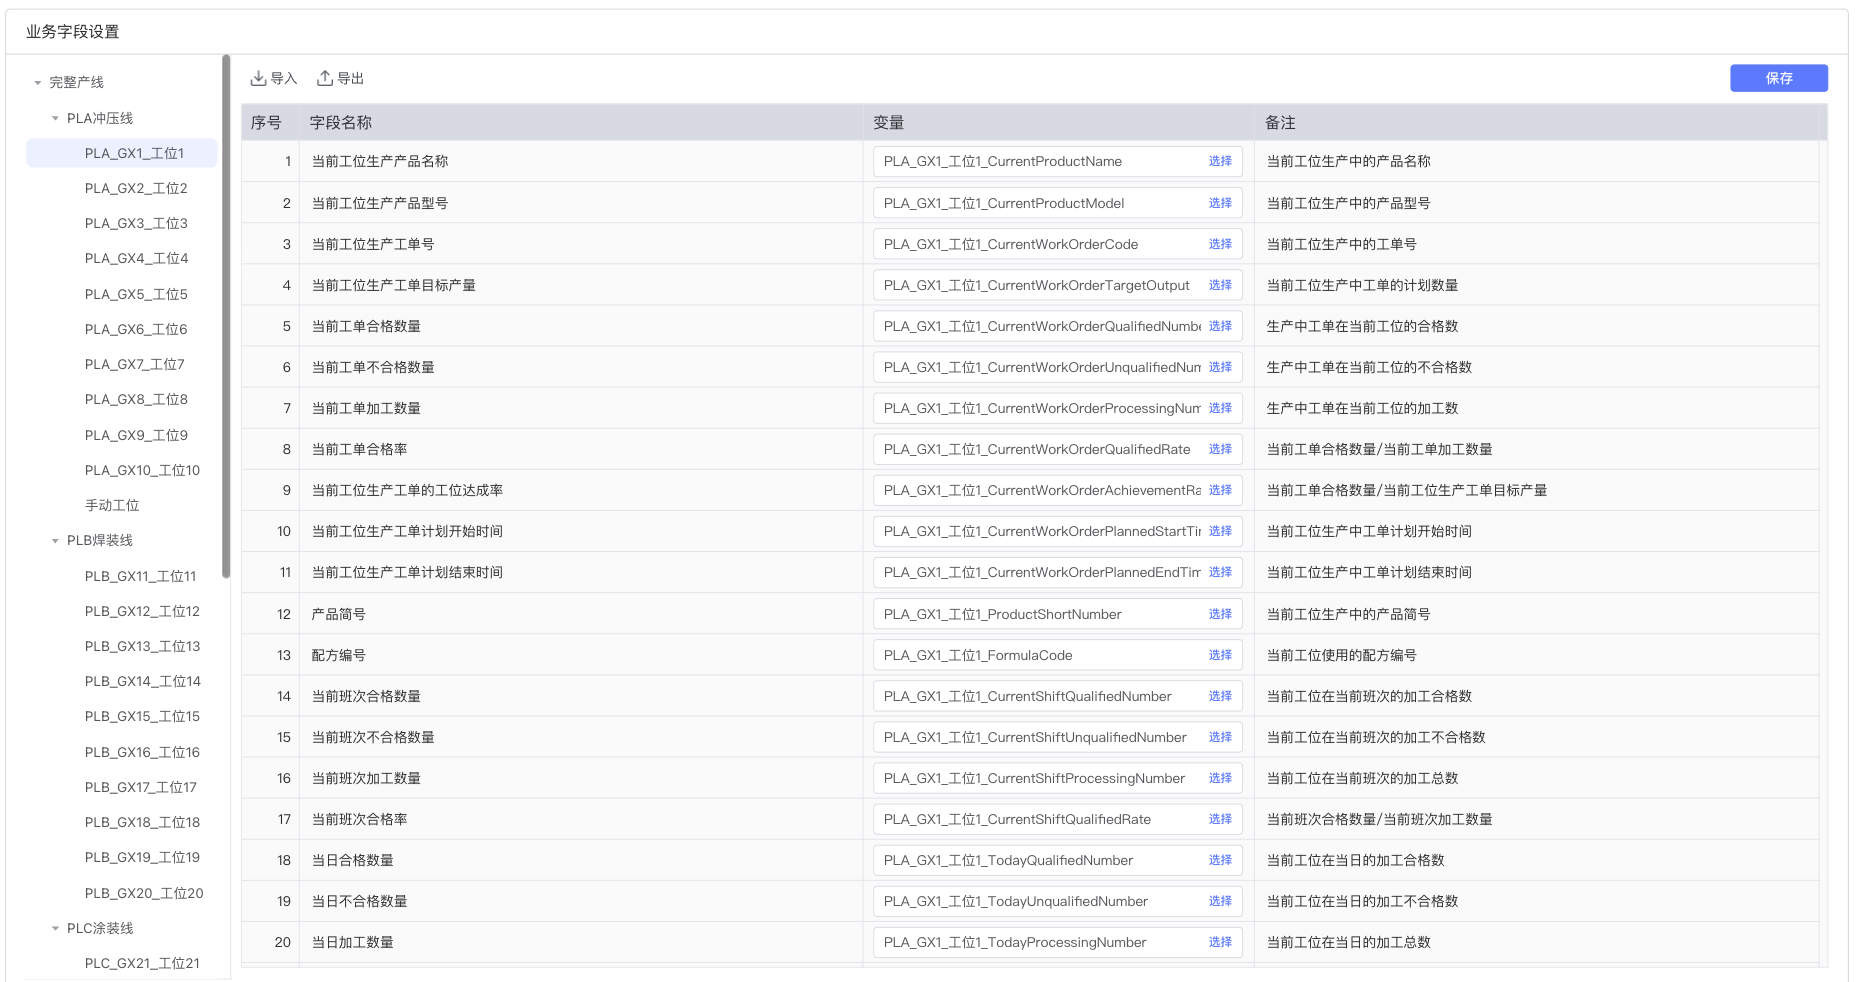Image resolution: width=1858 pixels, height=982 pixels.
Task: Click the export (导出) icon
Action: [325, 78]
